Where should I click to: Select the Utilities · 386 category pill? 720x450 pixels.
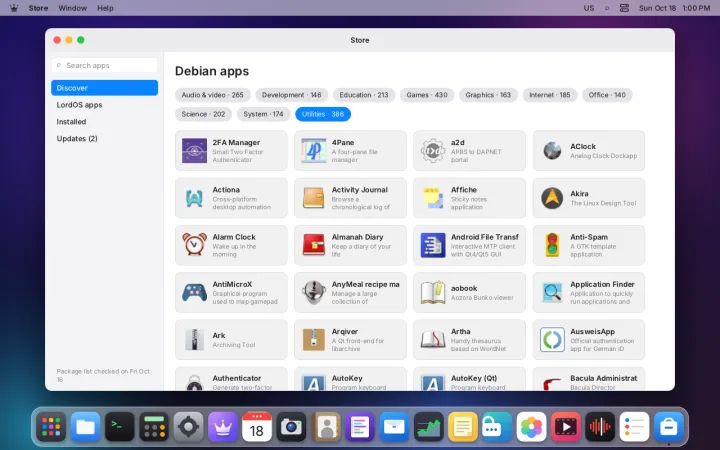pyautogui.click(x=323, y=114)
